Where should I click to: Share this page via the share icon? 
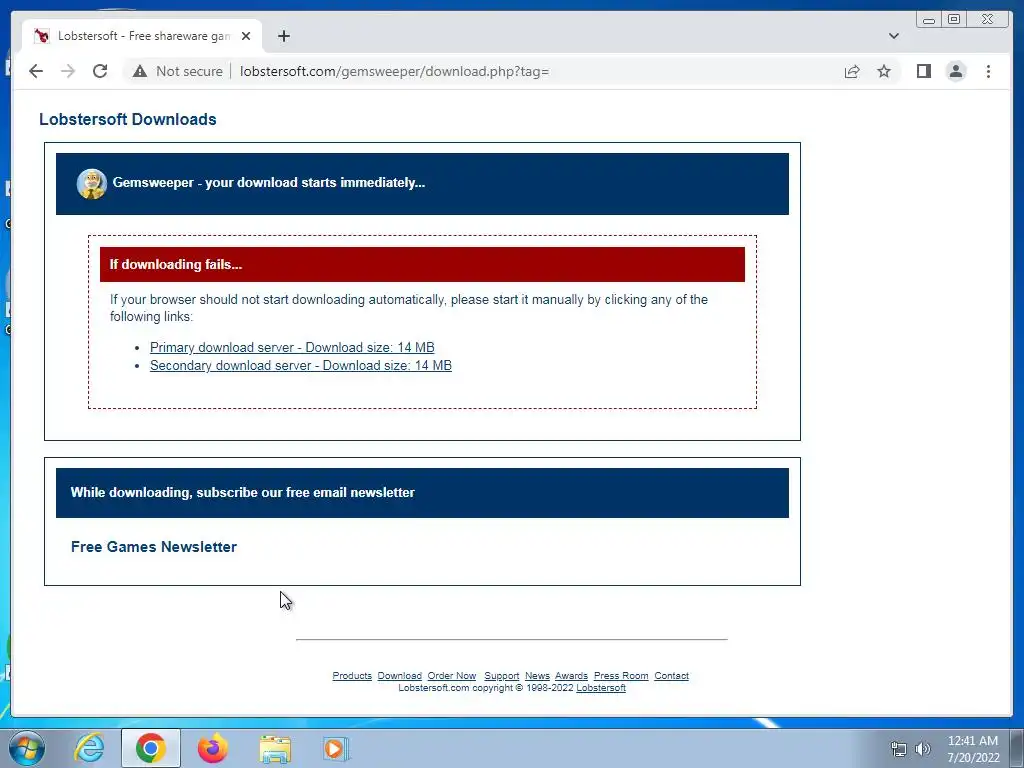pos(852,71)
